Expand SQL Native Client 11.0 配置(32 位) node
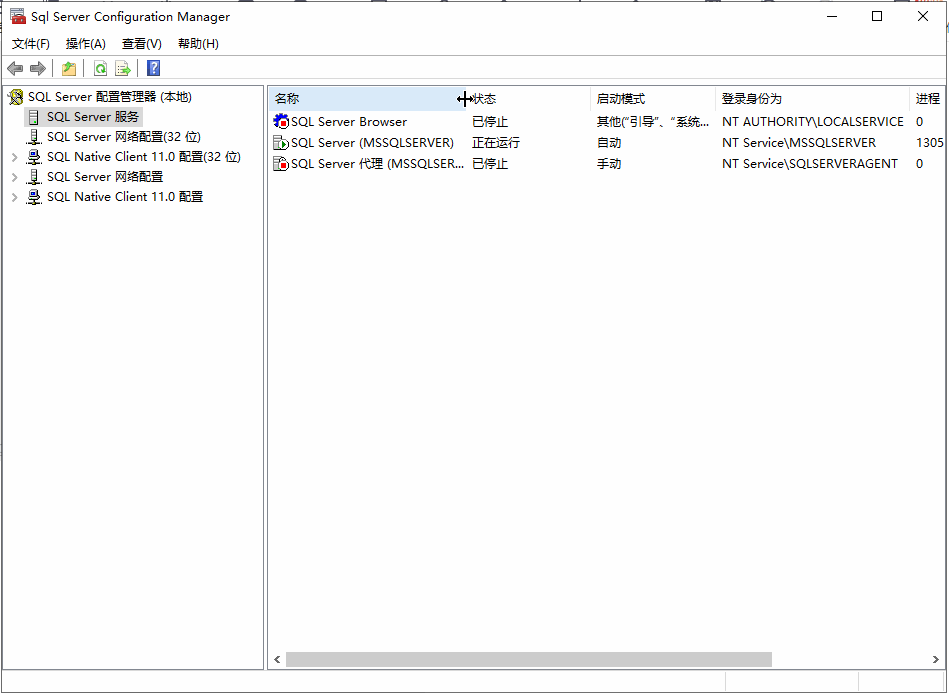This screenshot has width=949, height=693. [15, 157]
